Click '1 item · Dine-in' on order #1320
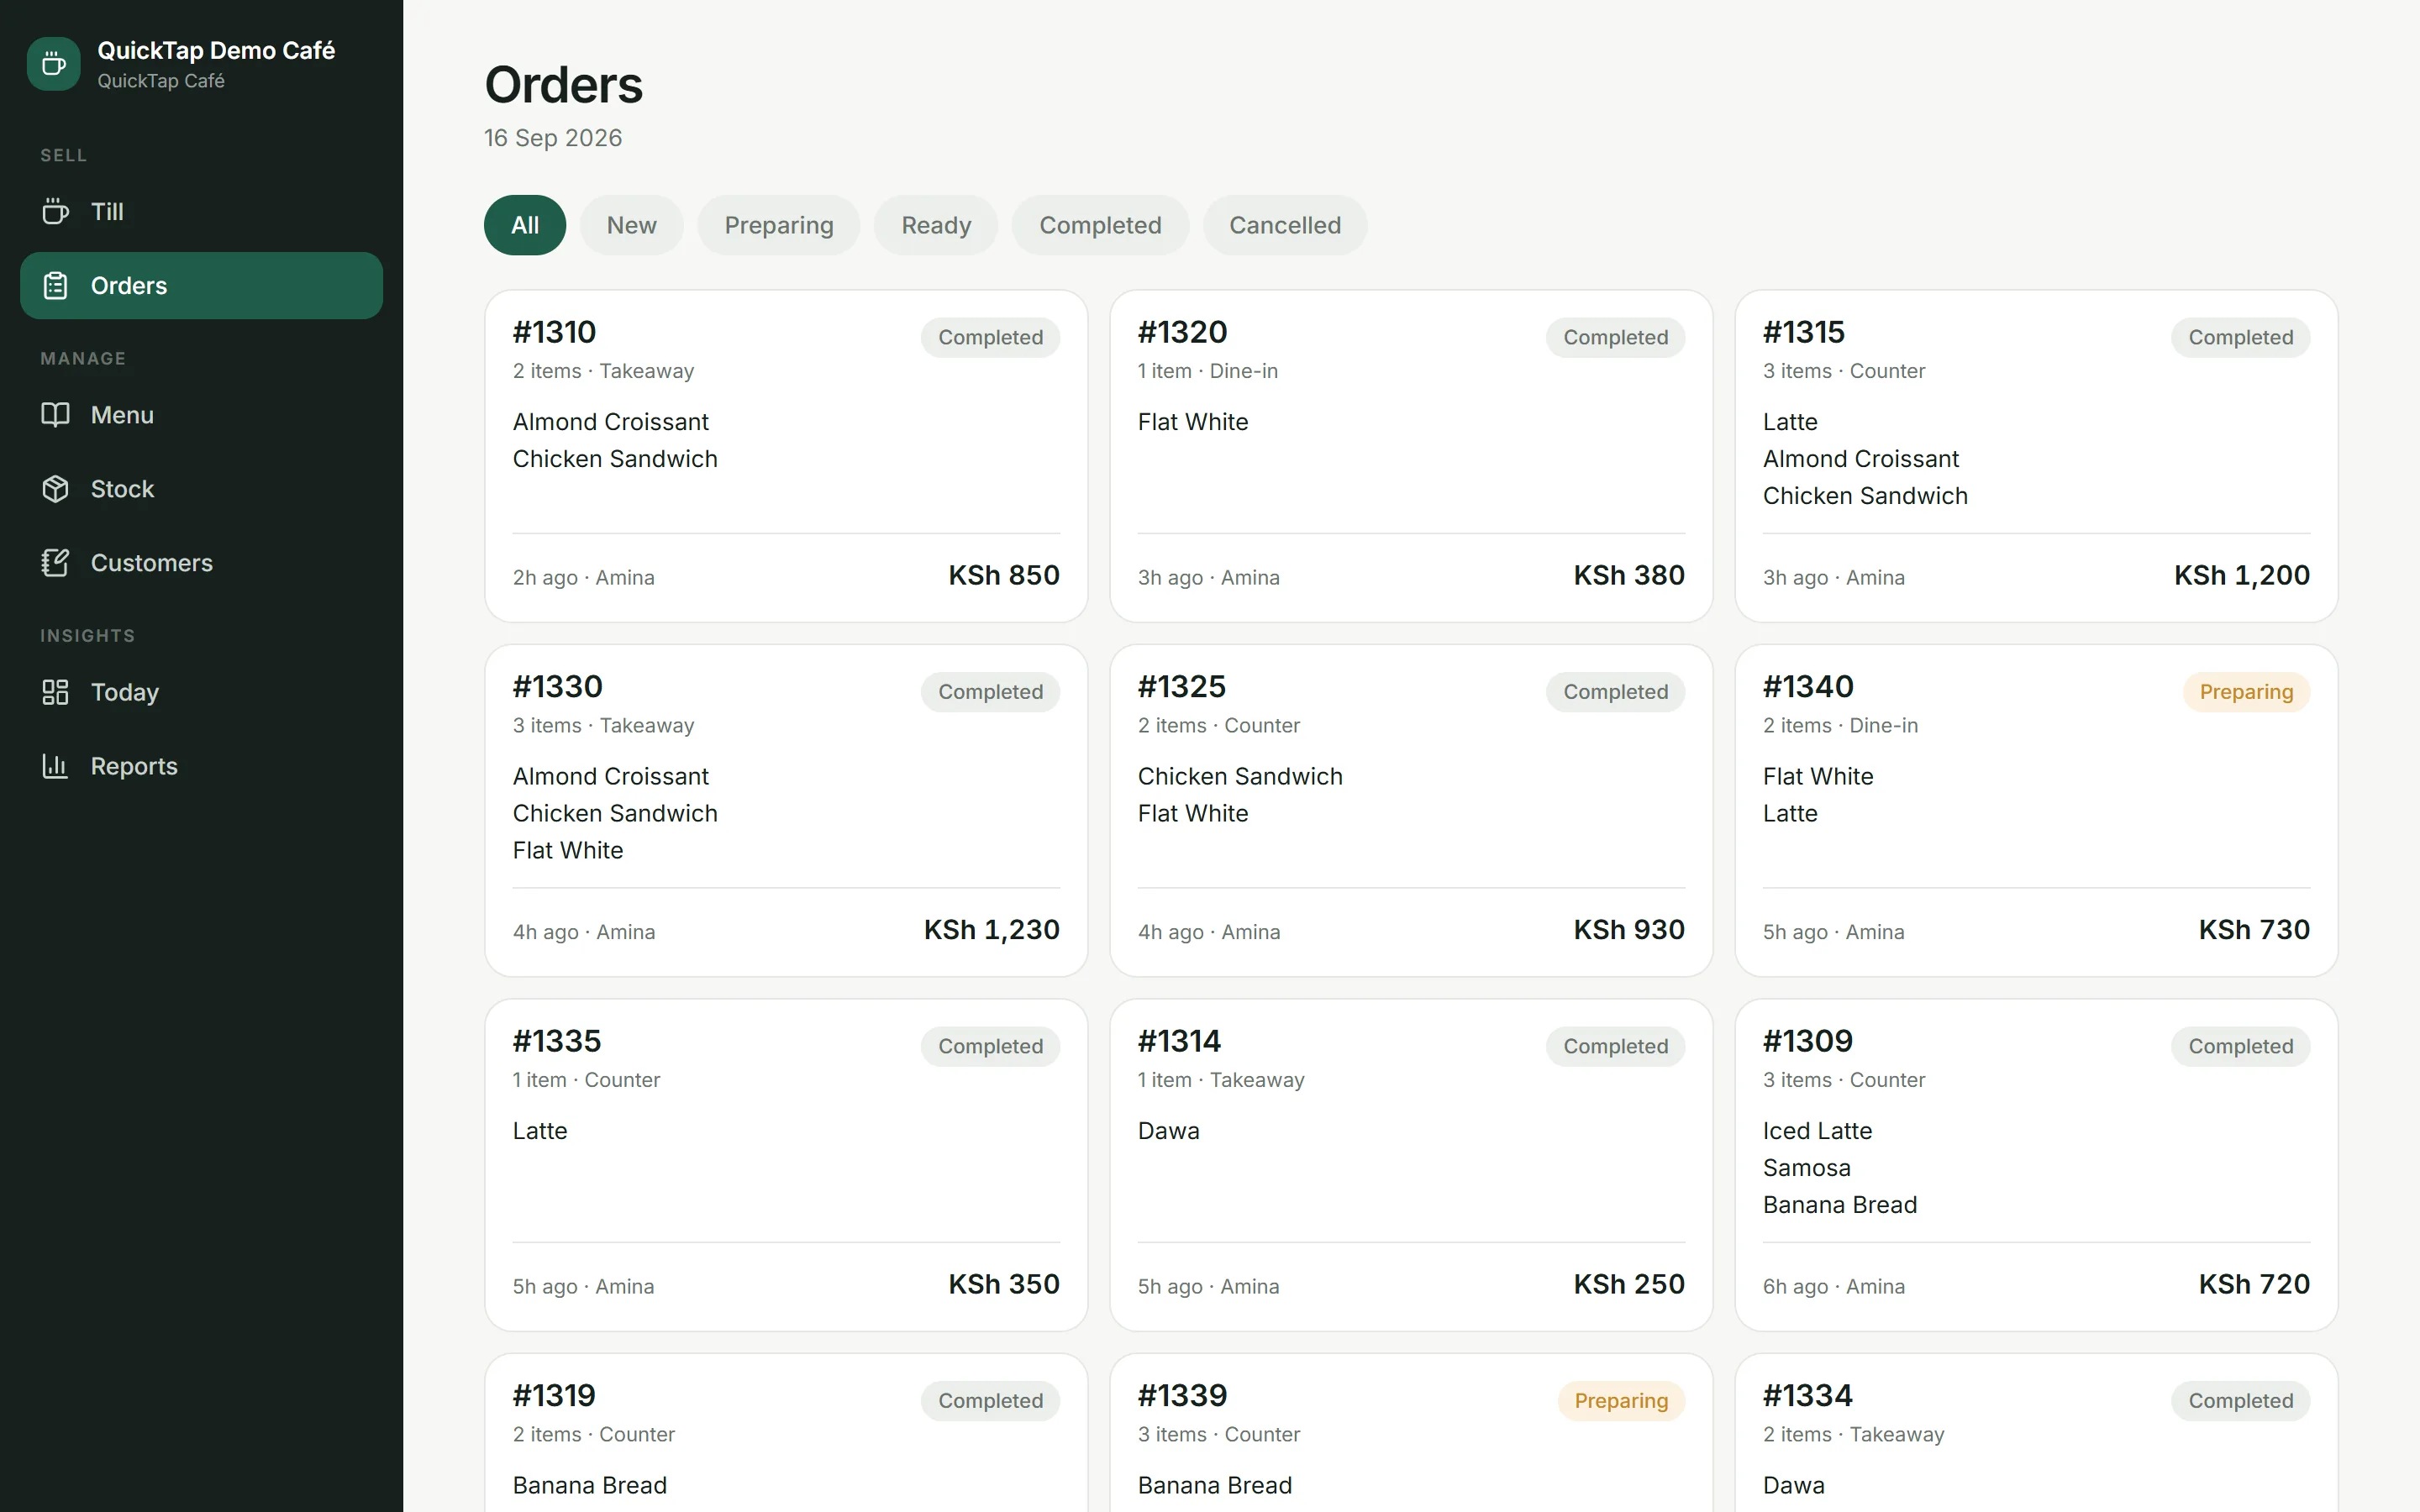This screenshot has height=1512, width=2420. pos(1208,371)
